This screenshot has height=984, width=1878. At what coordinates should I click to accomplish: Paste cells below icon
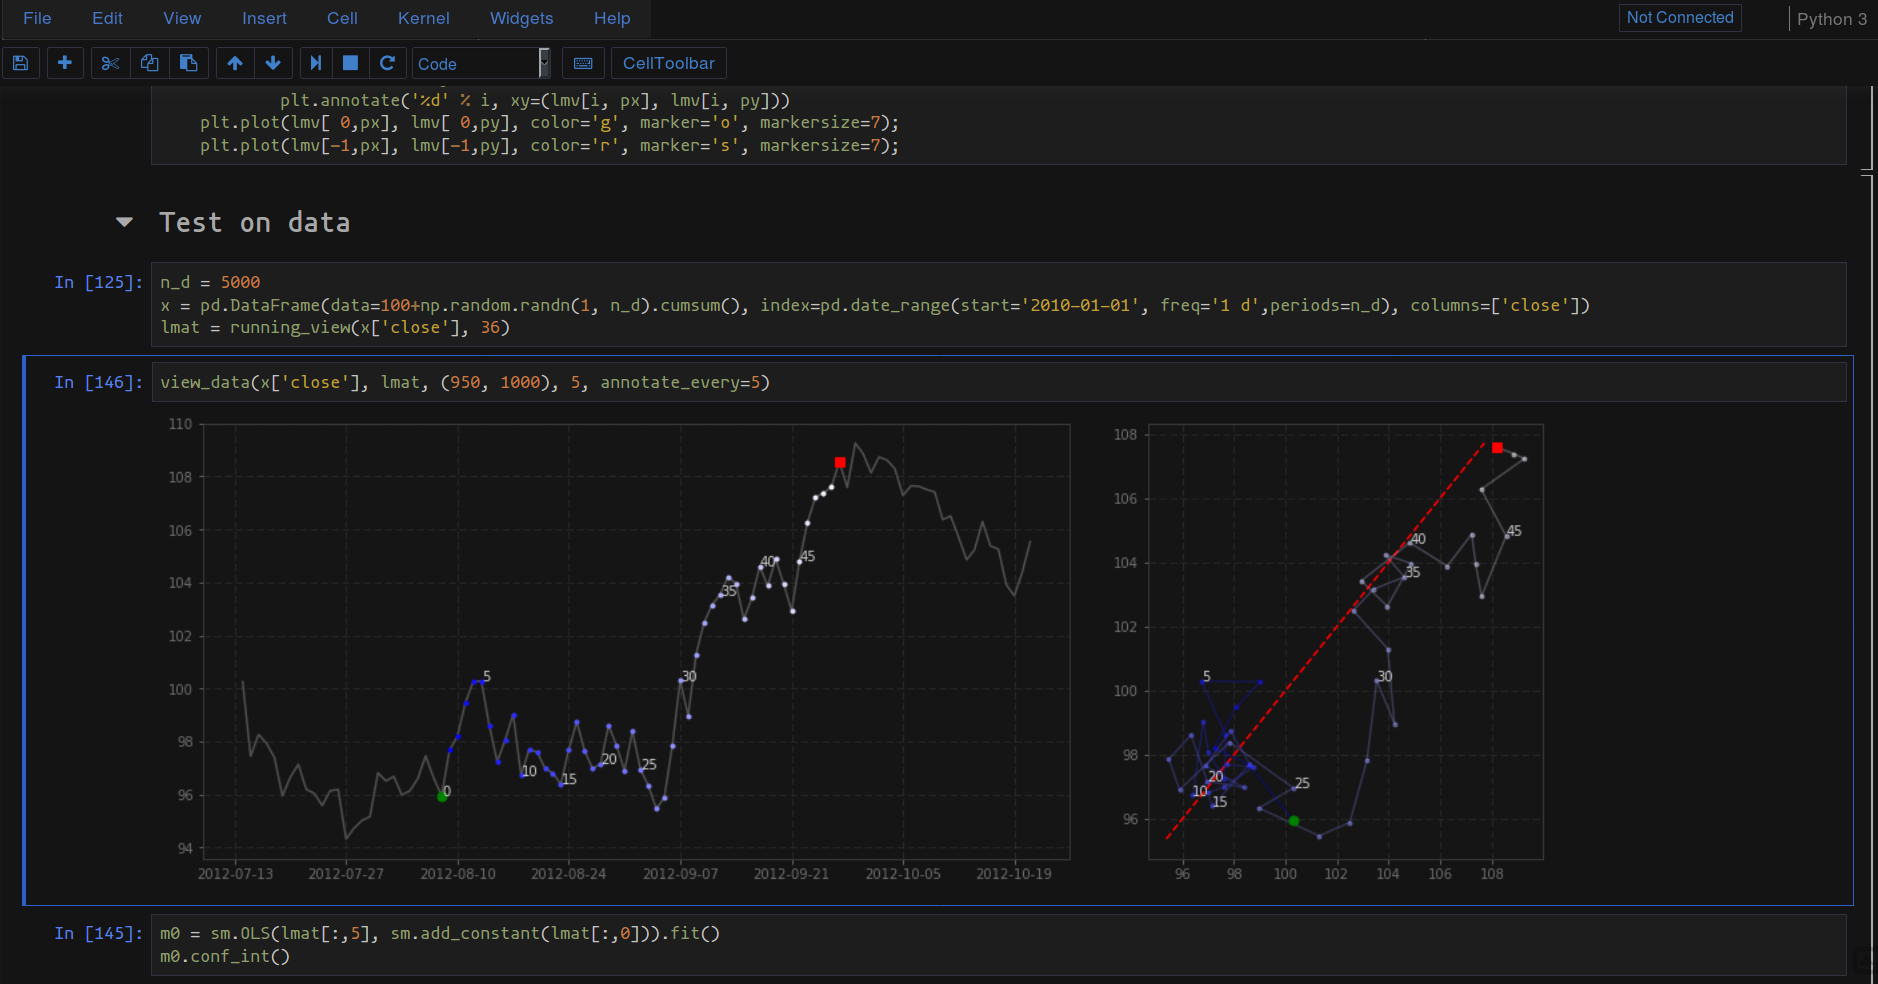pos(189,63)
